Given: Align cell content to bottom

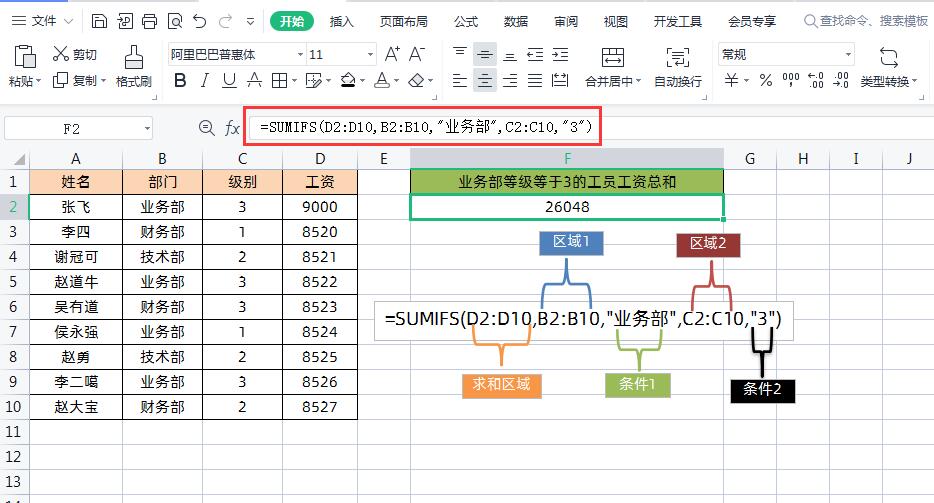Looking at the screenshot, I should tap(510, 55).
